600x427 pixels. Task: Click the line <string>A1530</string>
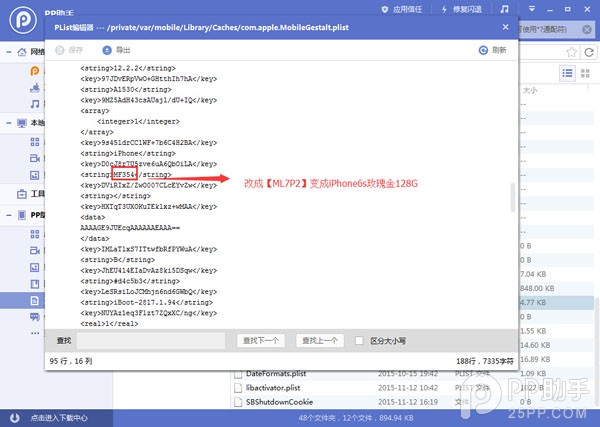[126, 90]
